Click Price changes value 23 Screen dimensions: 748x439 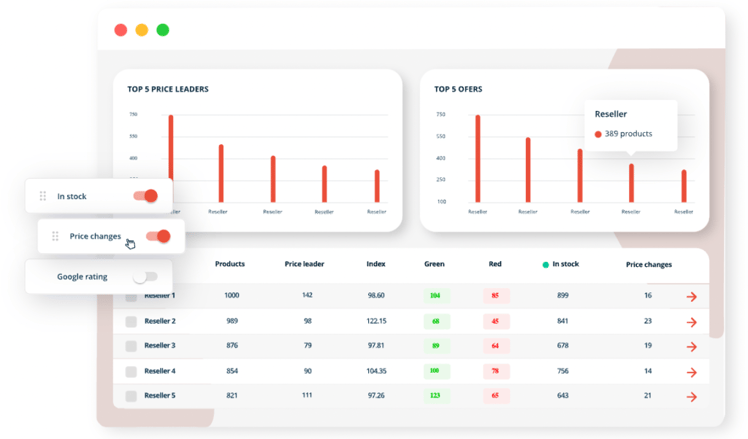[648, 321]
